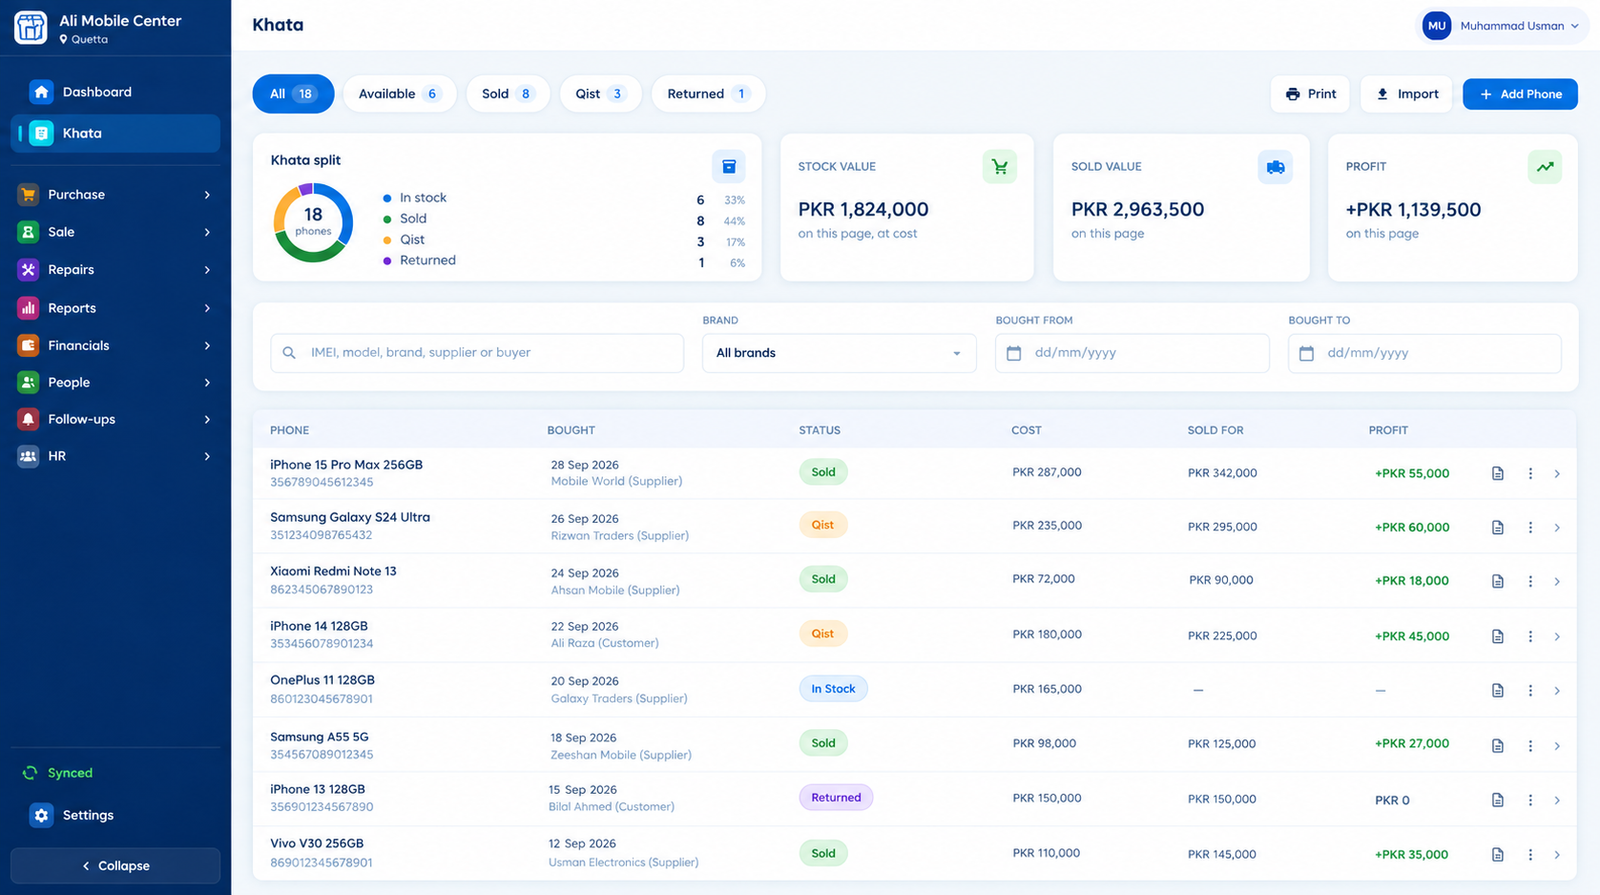Viewport: 1600px width, 895px height.
Task: Click the Stock Value cart icon
Action: pos(1000,167)
